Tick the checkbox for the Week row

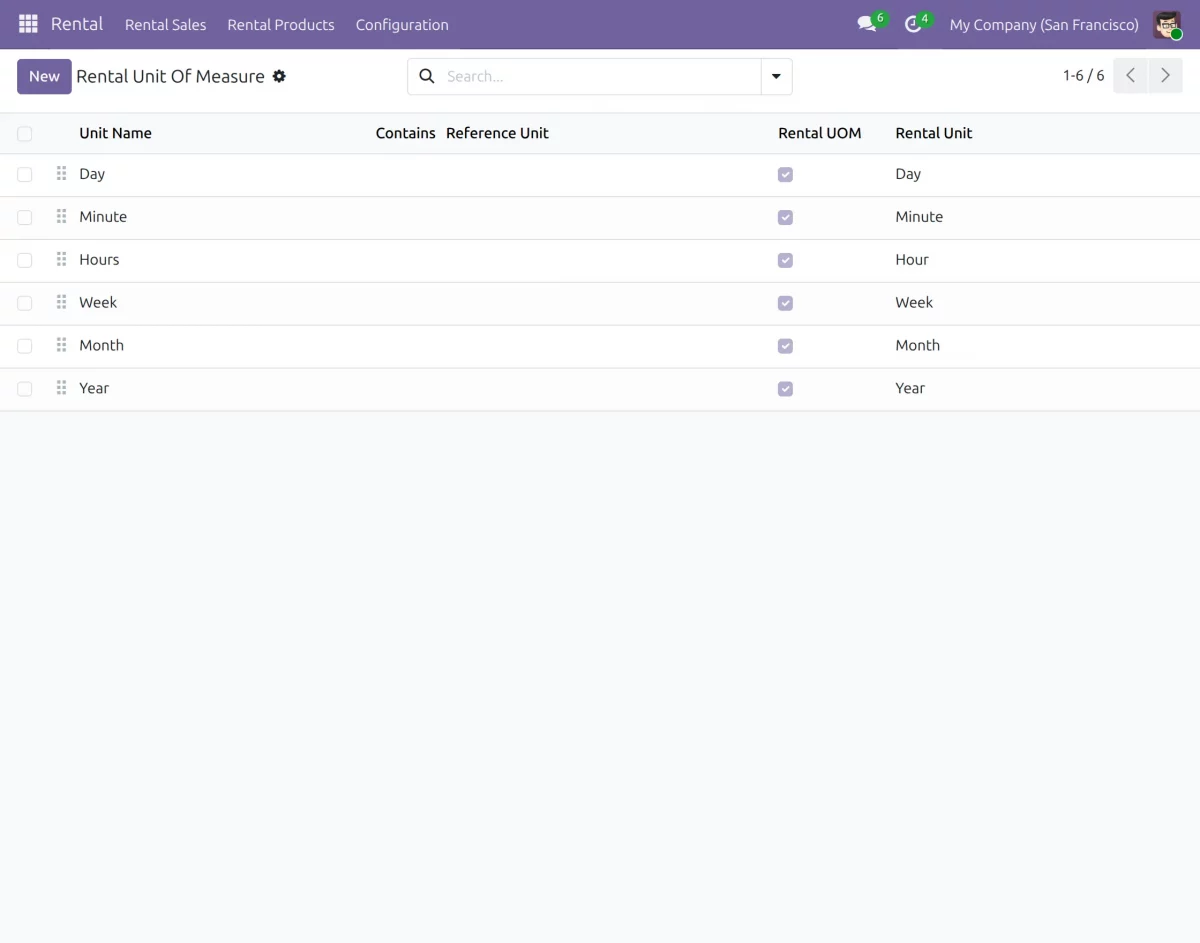[x=25, y=304]
